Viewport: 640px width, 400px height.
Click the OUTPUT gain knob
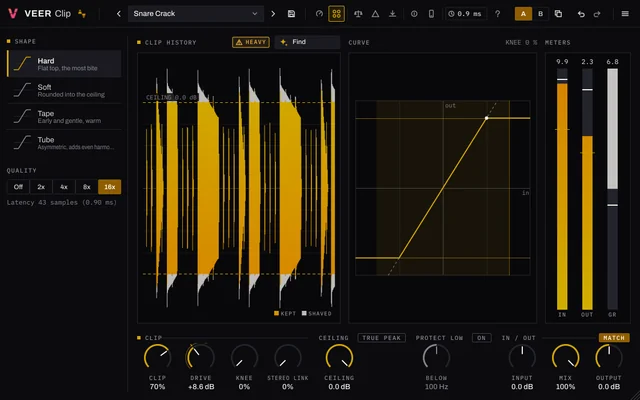click(x=609, y=358)
